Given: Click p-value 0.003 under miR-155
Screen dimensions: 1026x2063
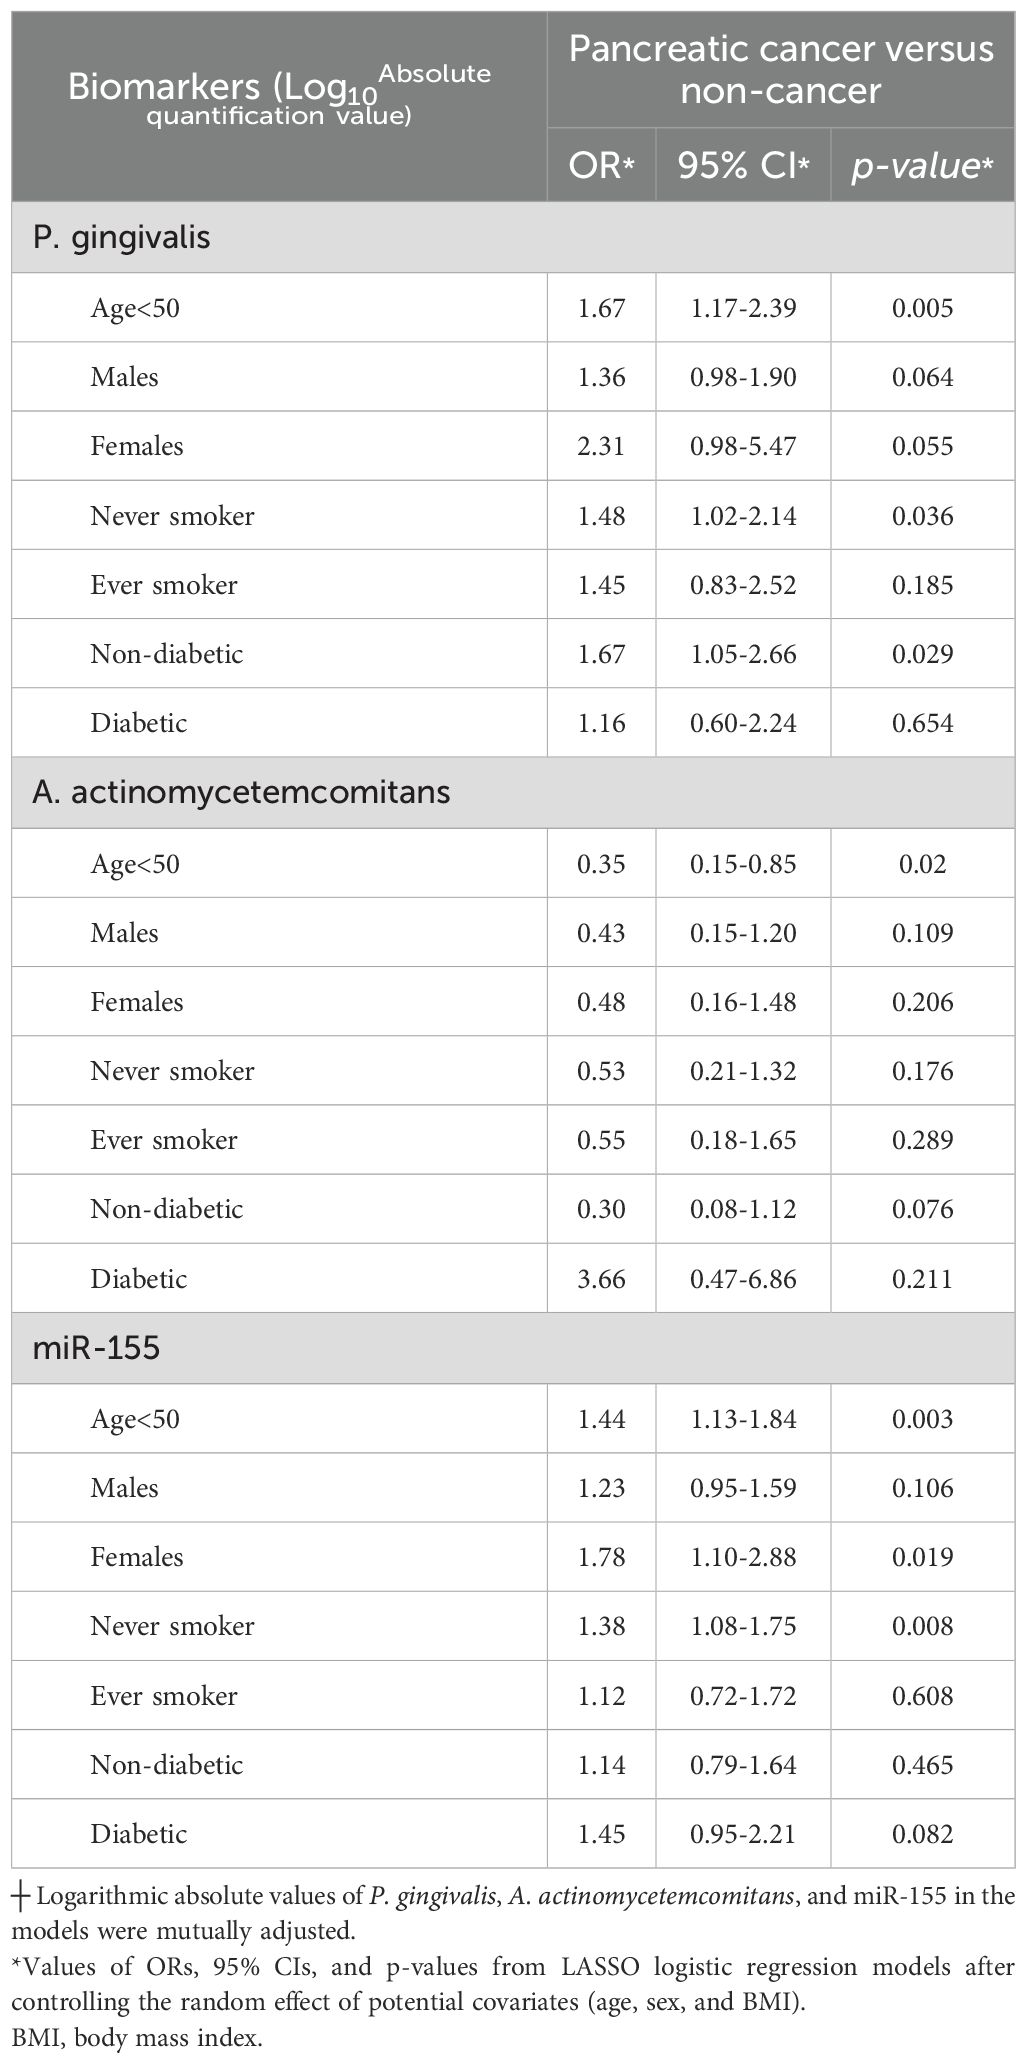Looking at the screenshot, I should pyautogui.click(x=922, y=1418).
